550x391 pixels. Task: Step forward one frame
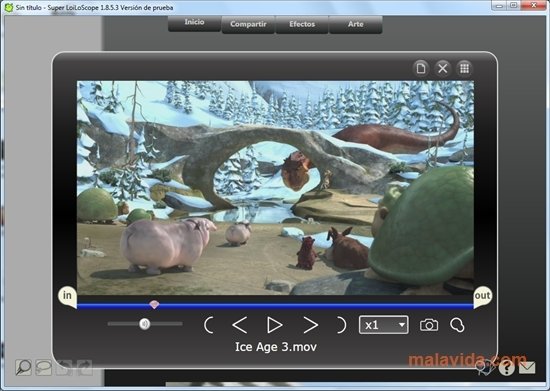coord(310,325)
